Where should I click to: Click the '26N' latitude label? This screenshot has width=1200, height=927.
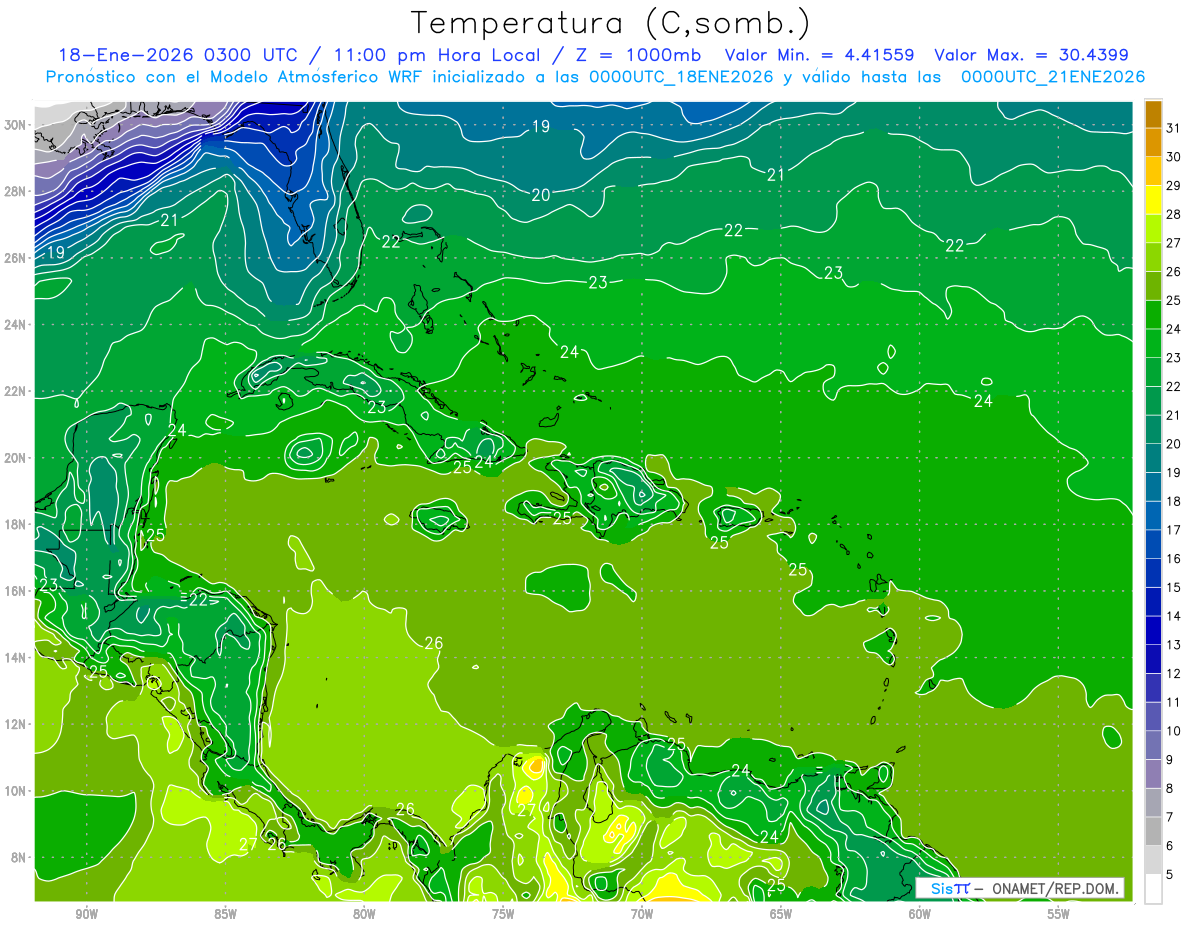(15, 258)
